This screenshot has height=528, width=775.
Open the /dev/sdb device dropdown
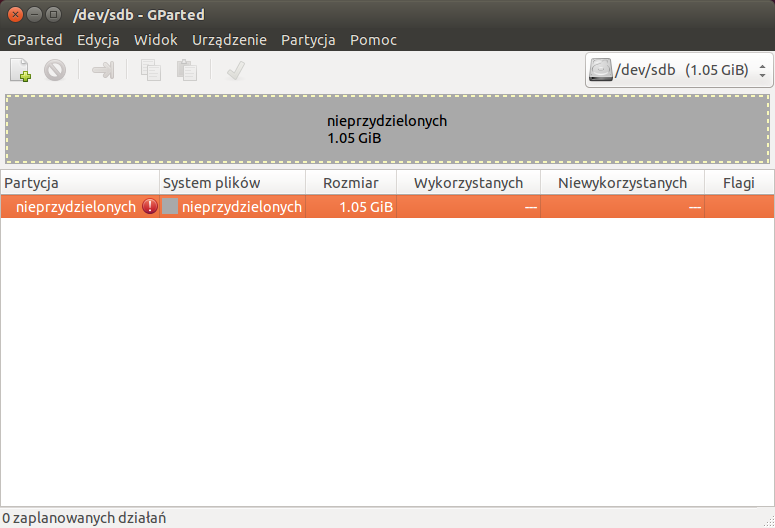point(679,70)
